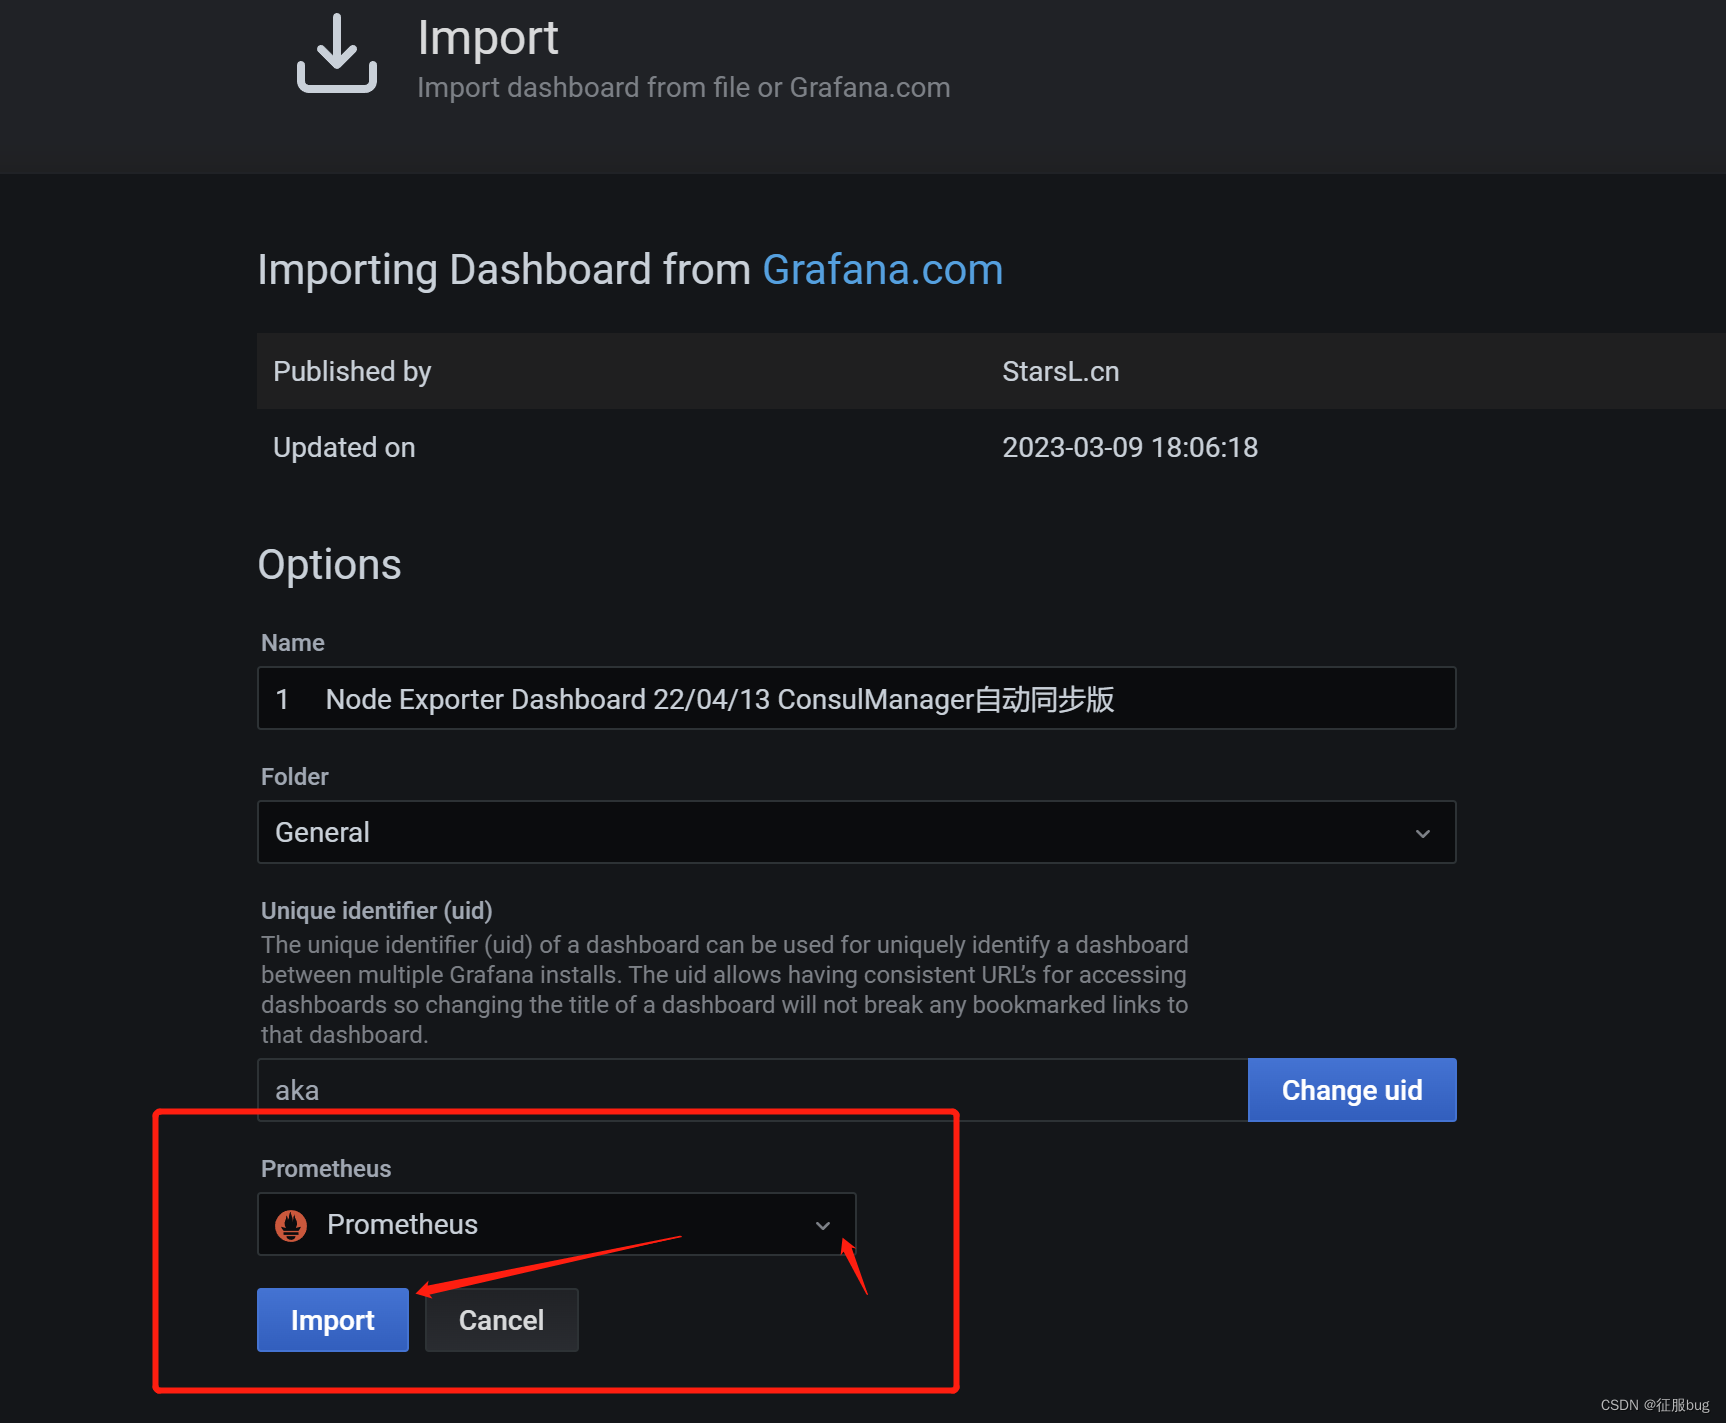The image size is (1726, 1423).
Task: Select the 2023-03-09 18:06:18 updated date
Action: 1130,447
